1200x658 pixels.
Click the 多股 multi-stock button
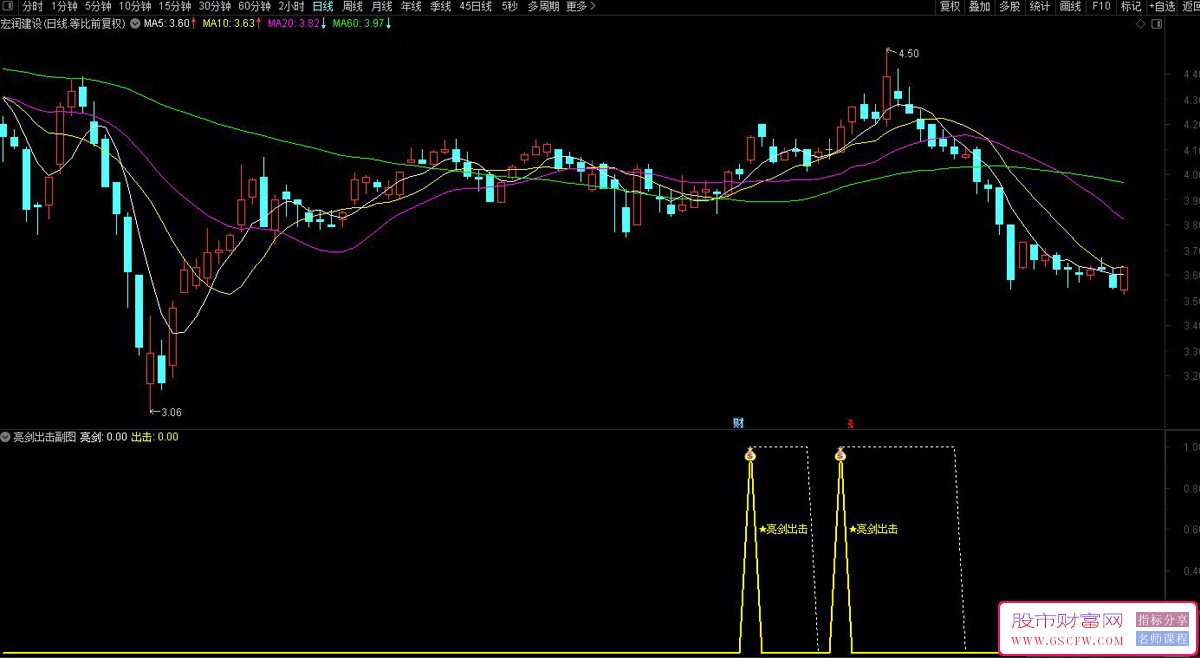click(1010, 6)
